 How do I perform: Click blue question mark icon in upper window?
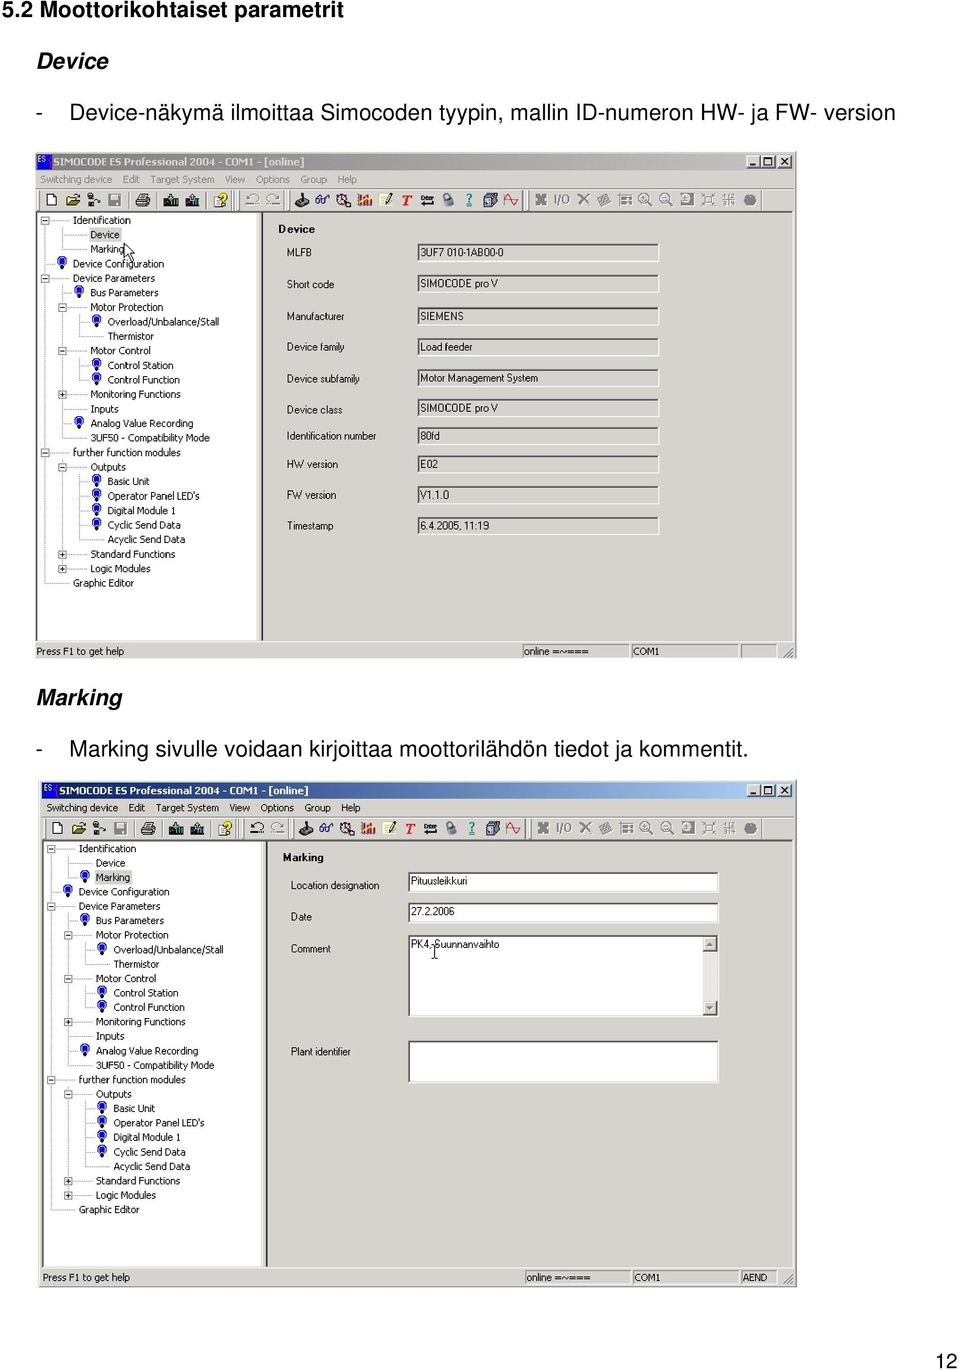pos(469,200)
